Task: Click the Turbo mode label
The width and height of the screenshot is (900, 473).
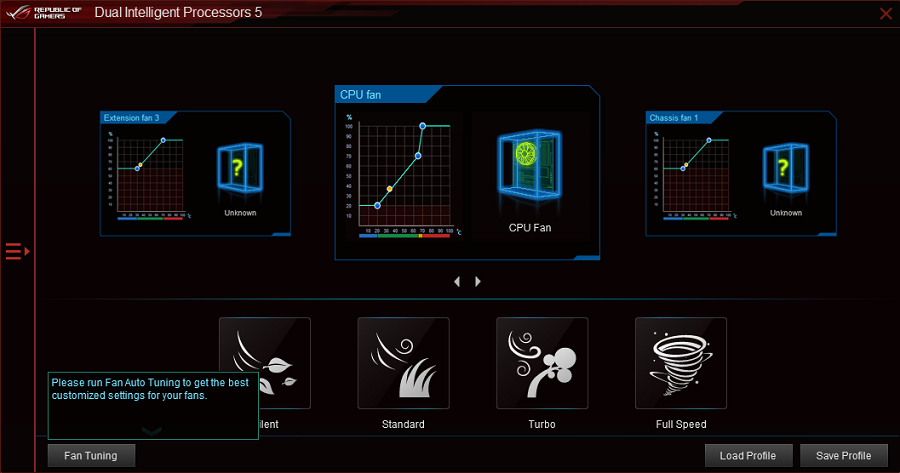Action: point(542,424)
